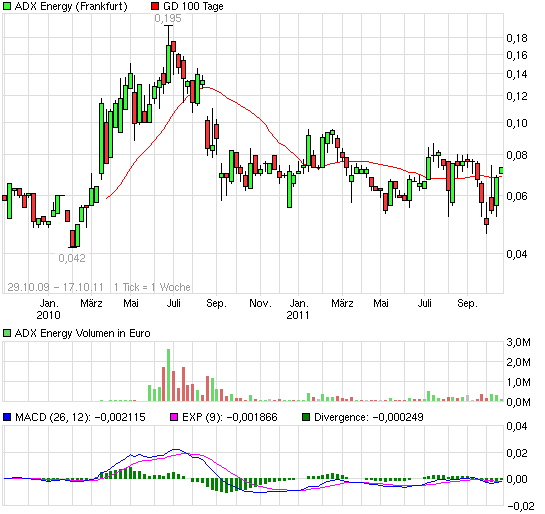Click the green ADX Energy legend swatch
545x514 pixels.
[x=7, y=6]
